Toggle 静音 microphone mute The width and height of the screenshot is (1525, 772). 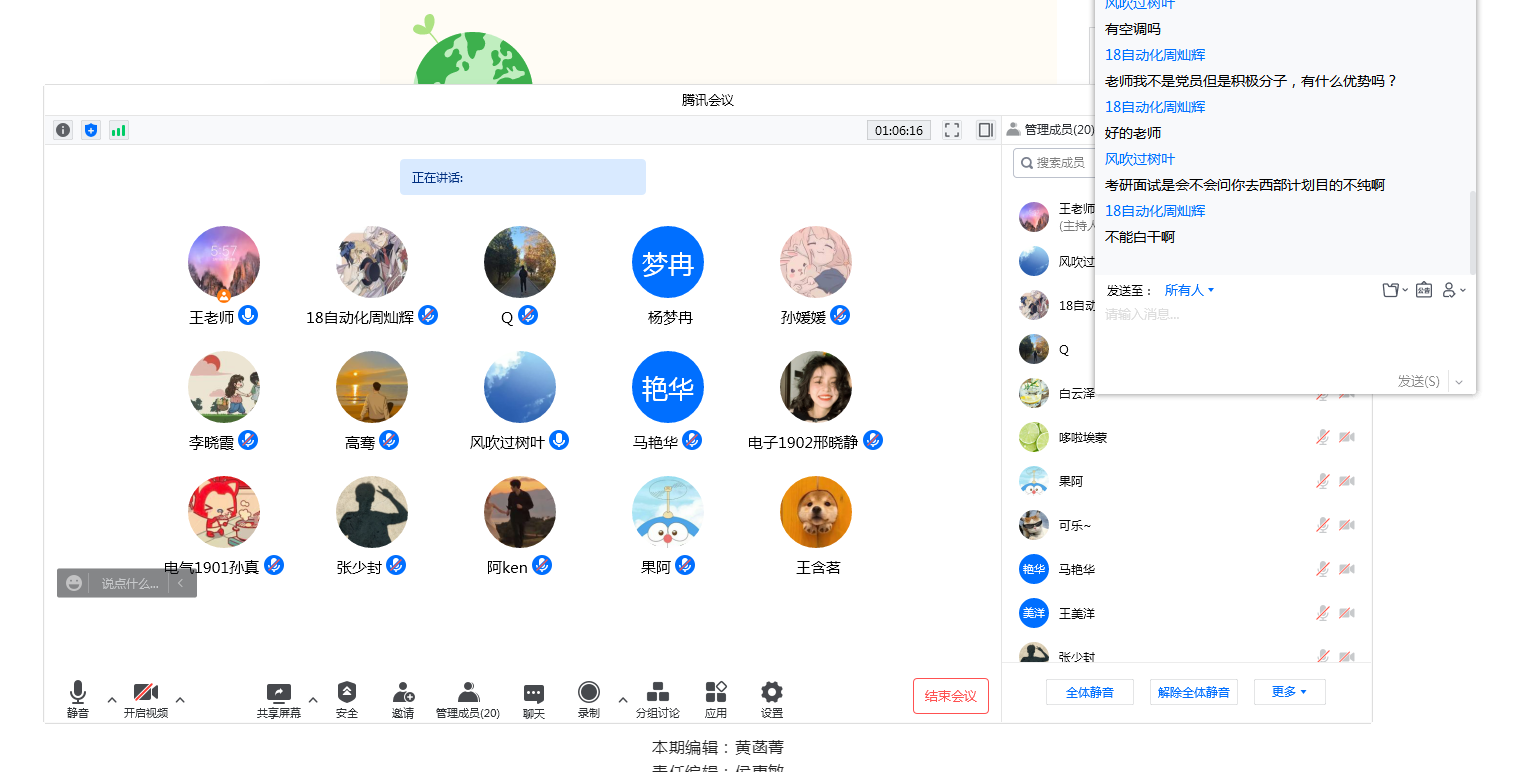[78, 693]
